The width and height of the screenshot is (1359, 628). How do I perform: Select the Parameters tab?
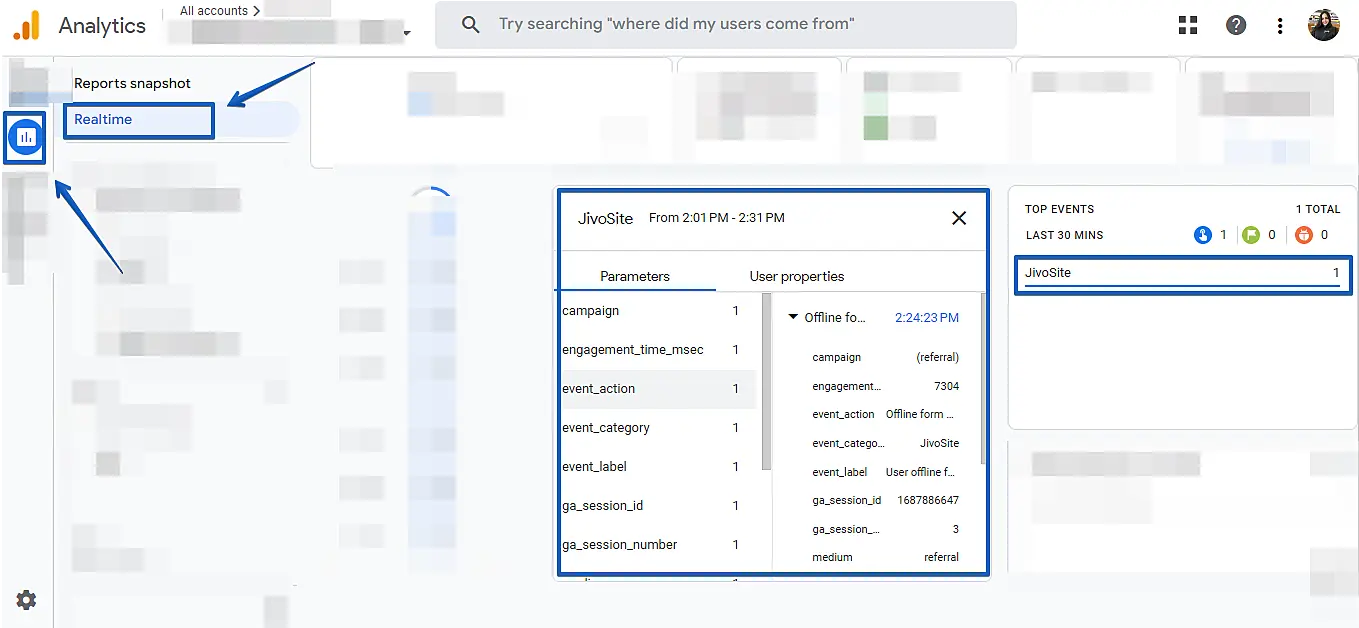tap(635, 276)
